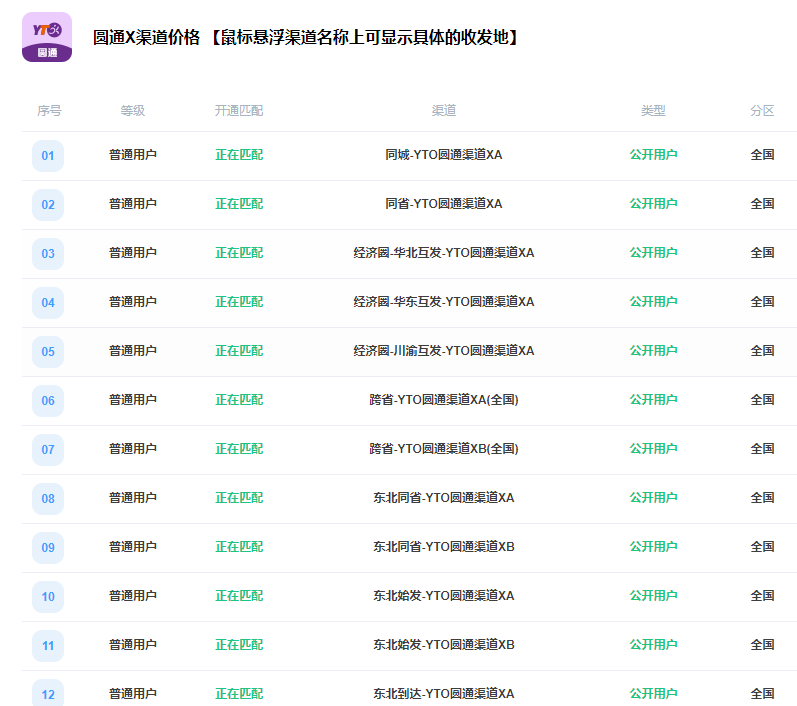Open channel 跨省-YTO圆通渠道XB(全国)
Screen dimensions: 797x706
(444, 449)
